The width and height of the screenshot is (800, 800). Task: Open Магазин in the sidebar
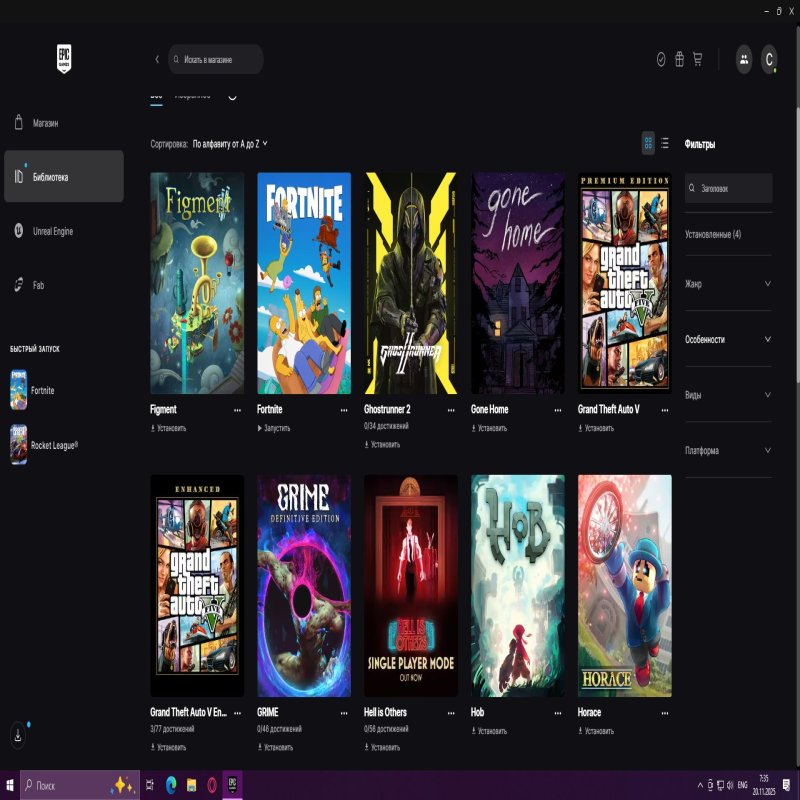pos(46,123)
